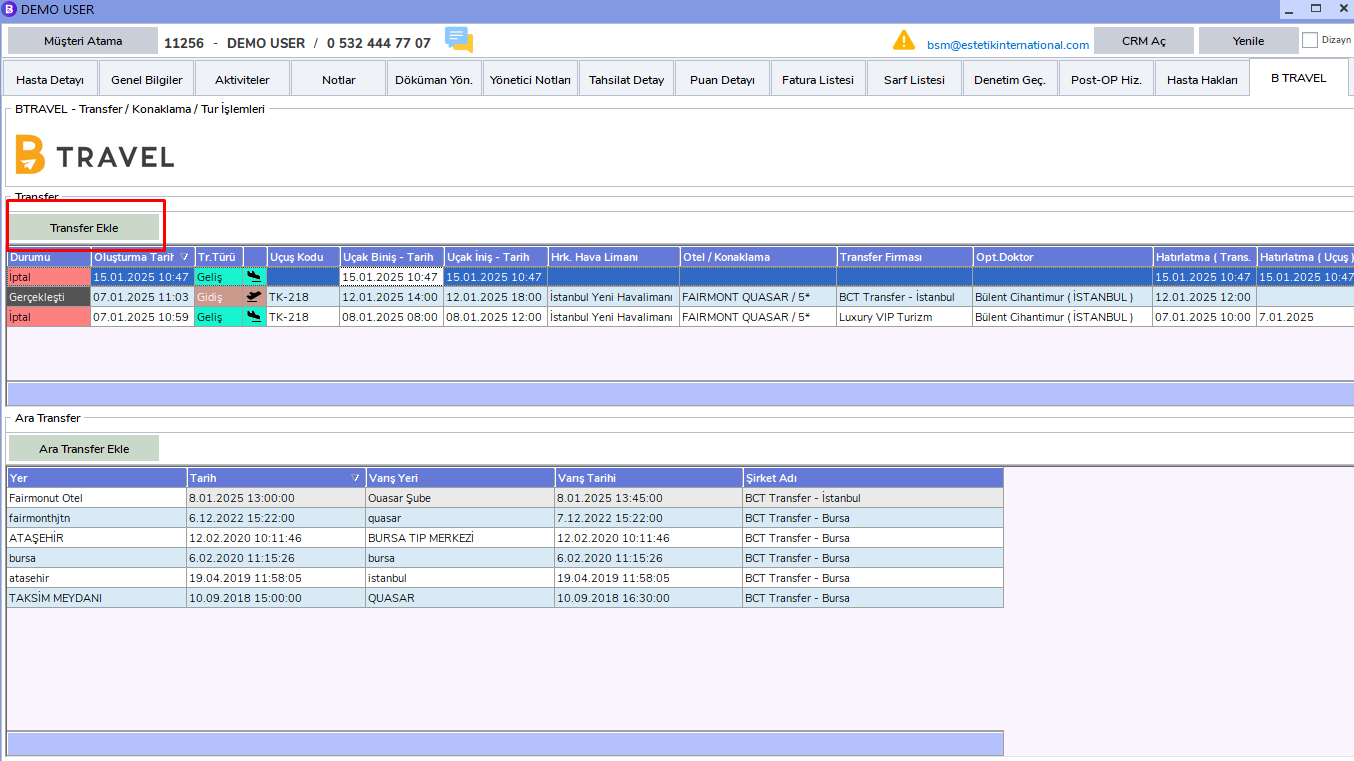The image size is (1354, 761).
Task: Click the Gidiş transfer type cell
Action: click(219, 297)
